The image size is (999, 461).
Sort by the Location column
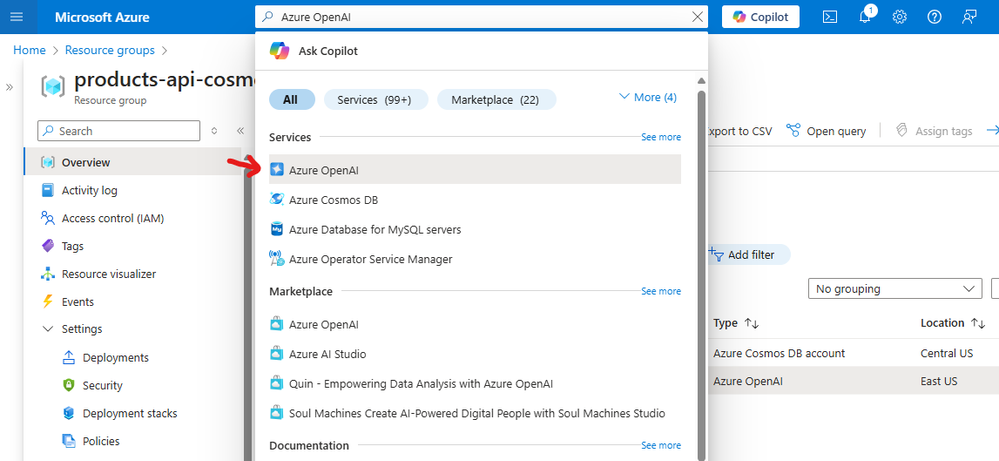pyautogui.click(x=953, y=323)
